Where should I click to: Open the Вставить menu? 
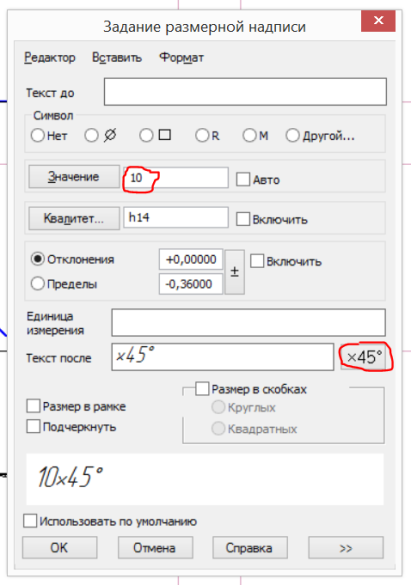117,58
